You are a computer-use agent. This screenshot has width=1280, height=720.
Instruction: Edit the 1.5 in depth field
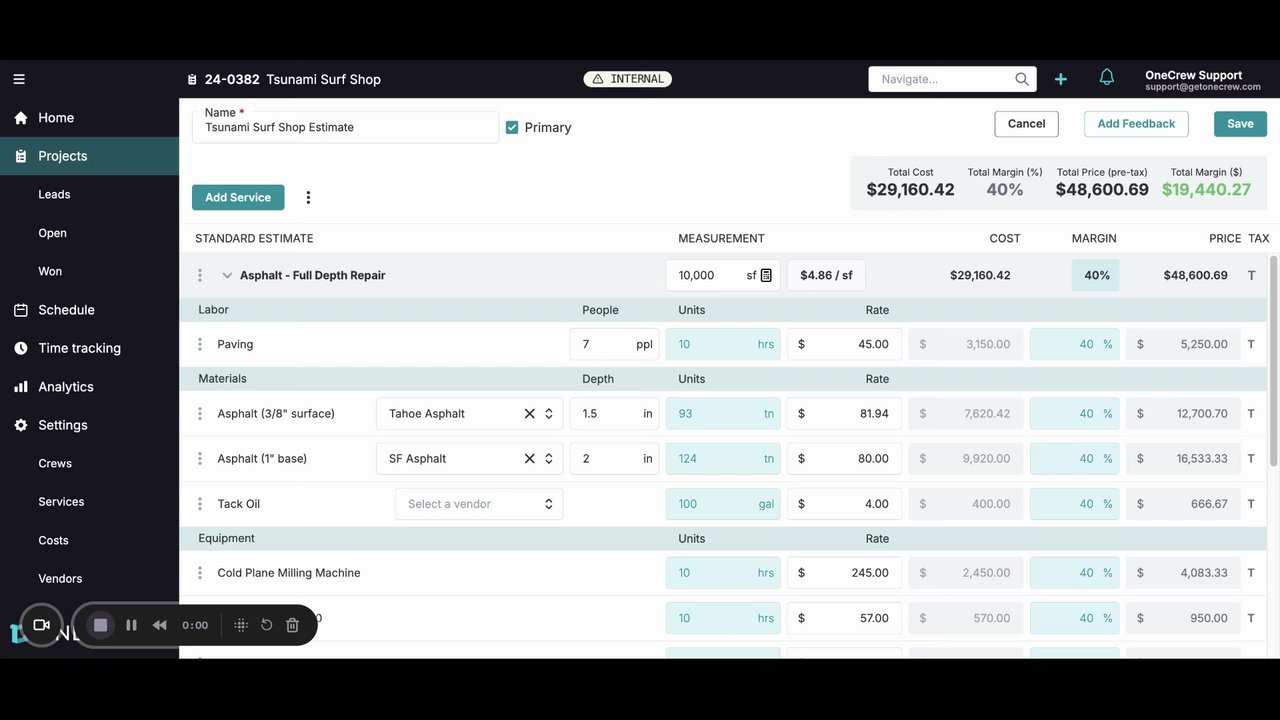tap(614, 413)
